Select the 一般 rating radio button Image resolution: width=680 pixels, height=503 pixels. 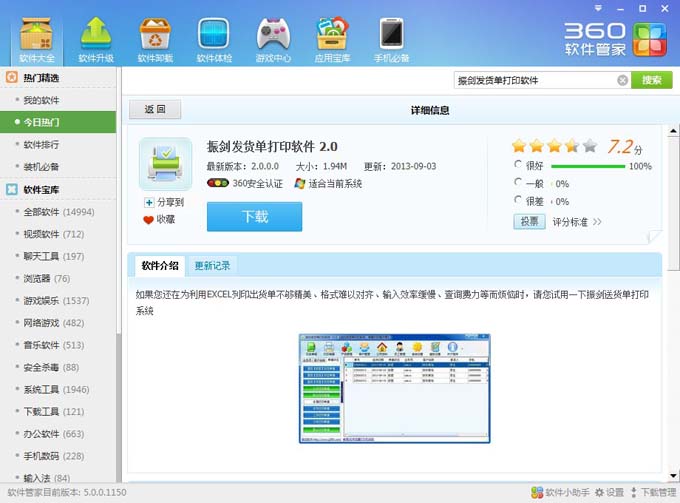click(x=518, y=182)
